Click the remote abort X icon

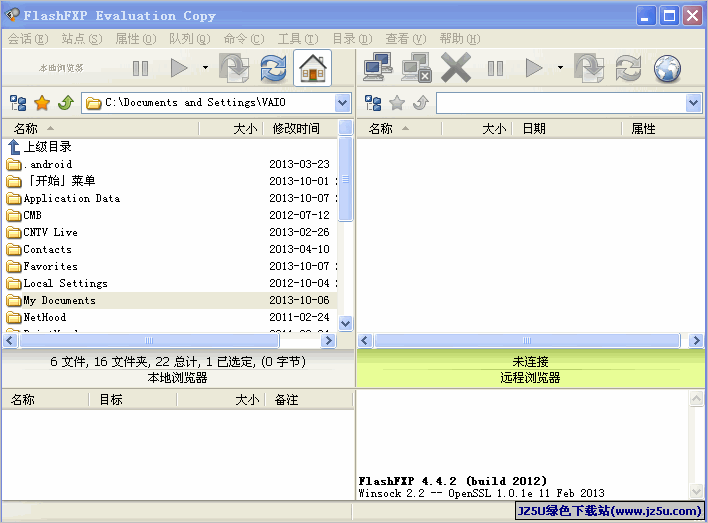point(456,68)
